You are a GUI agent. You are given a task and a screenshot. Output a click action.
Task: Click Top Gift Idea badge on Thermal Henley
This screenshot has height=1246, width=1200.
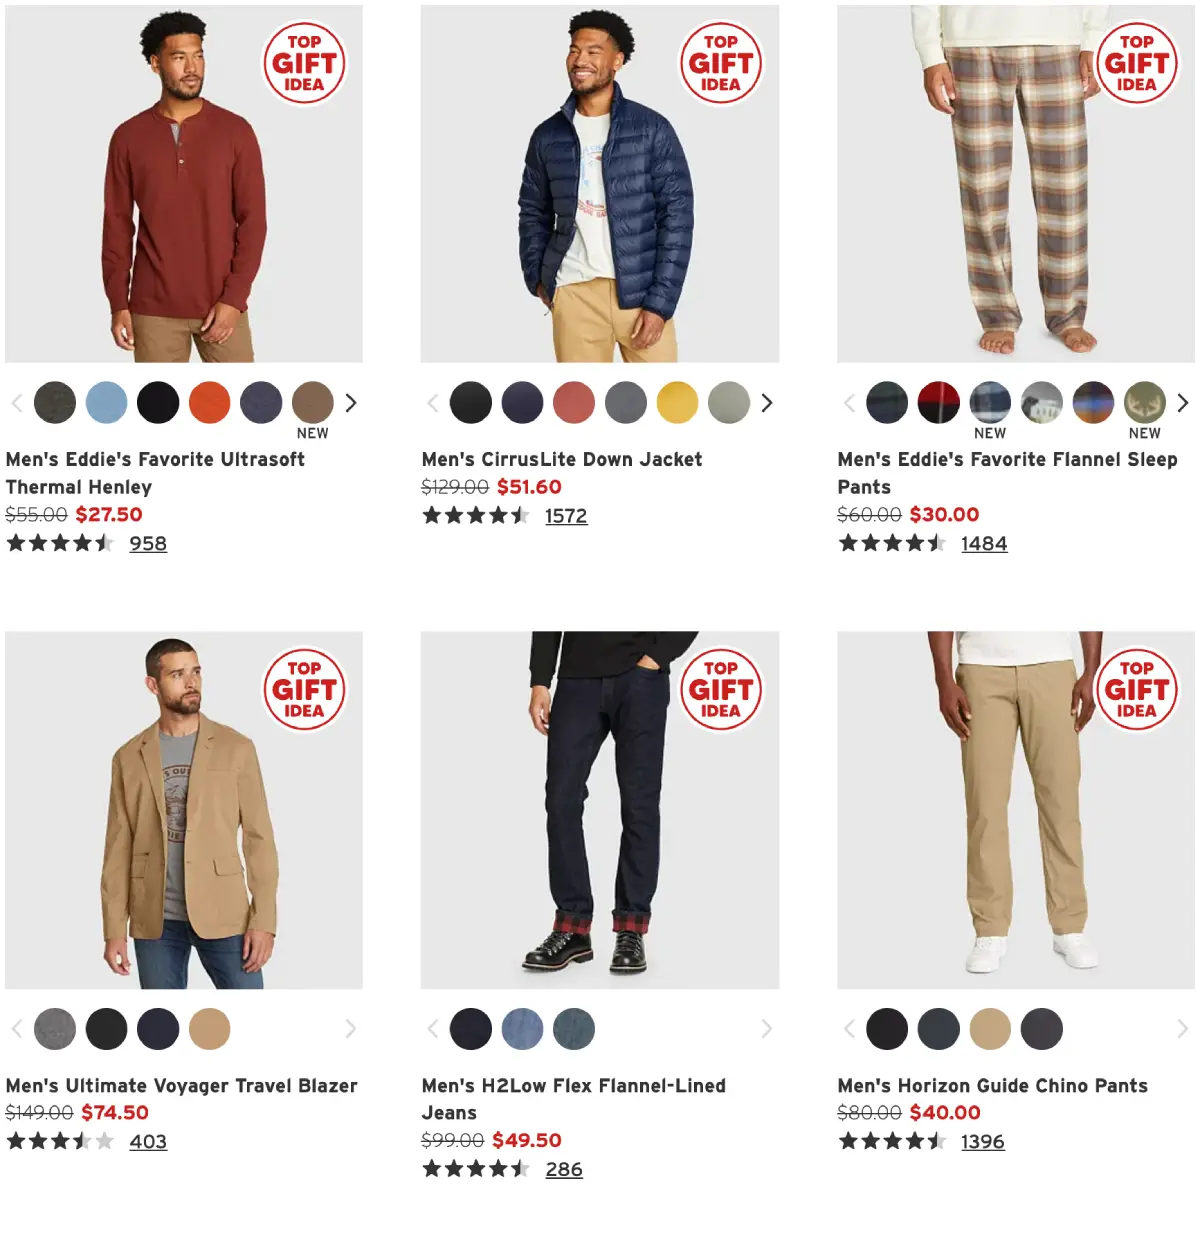(304, 63)
